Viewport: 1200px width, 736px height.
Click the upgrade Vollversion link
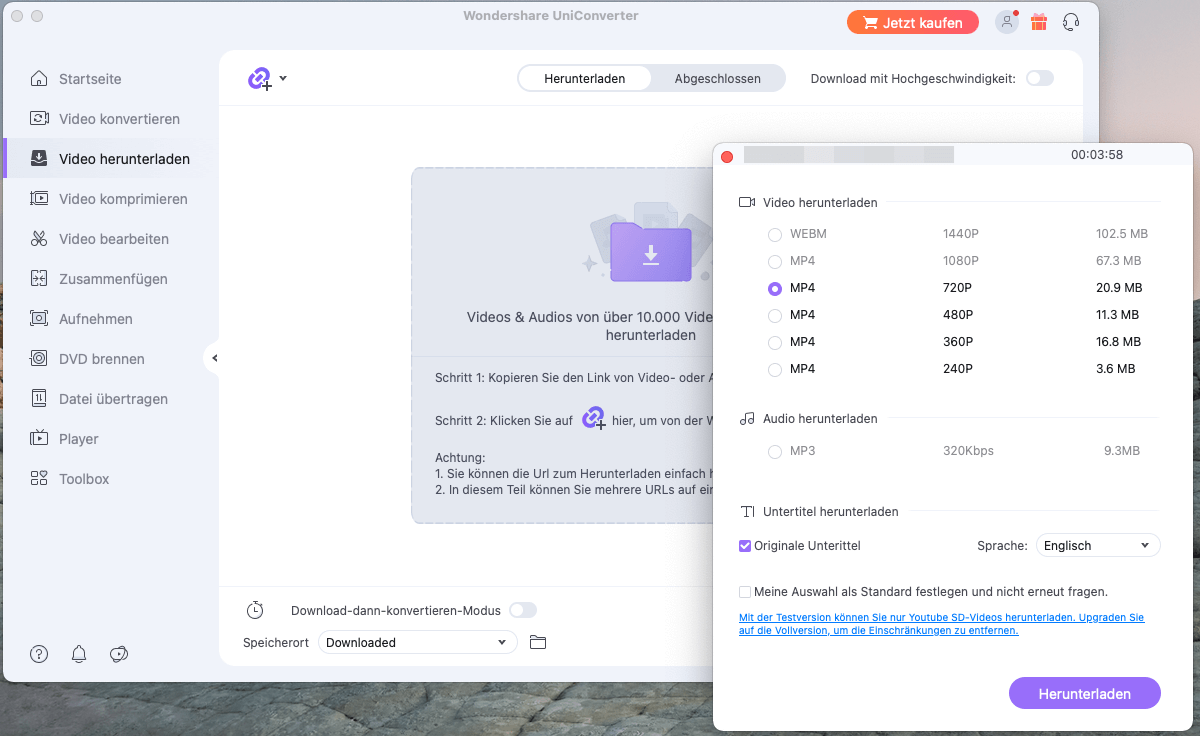941,624
